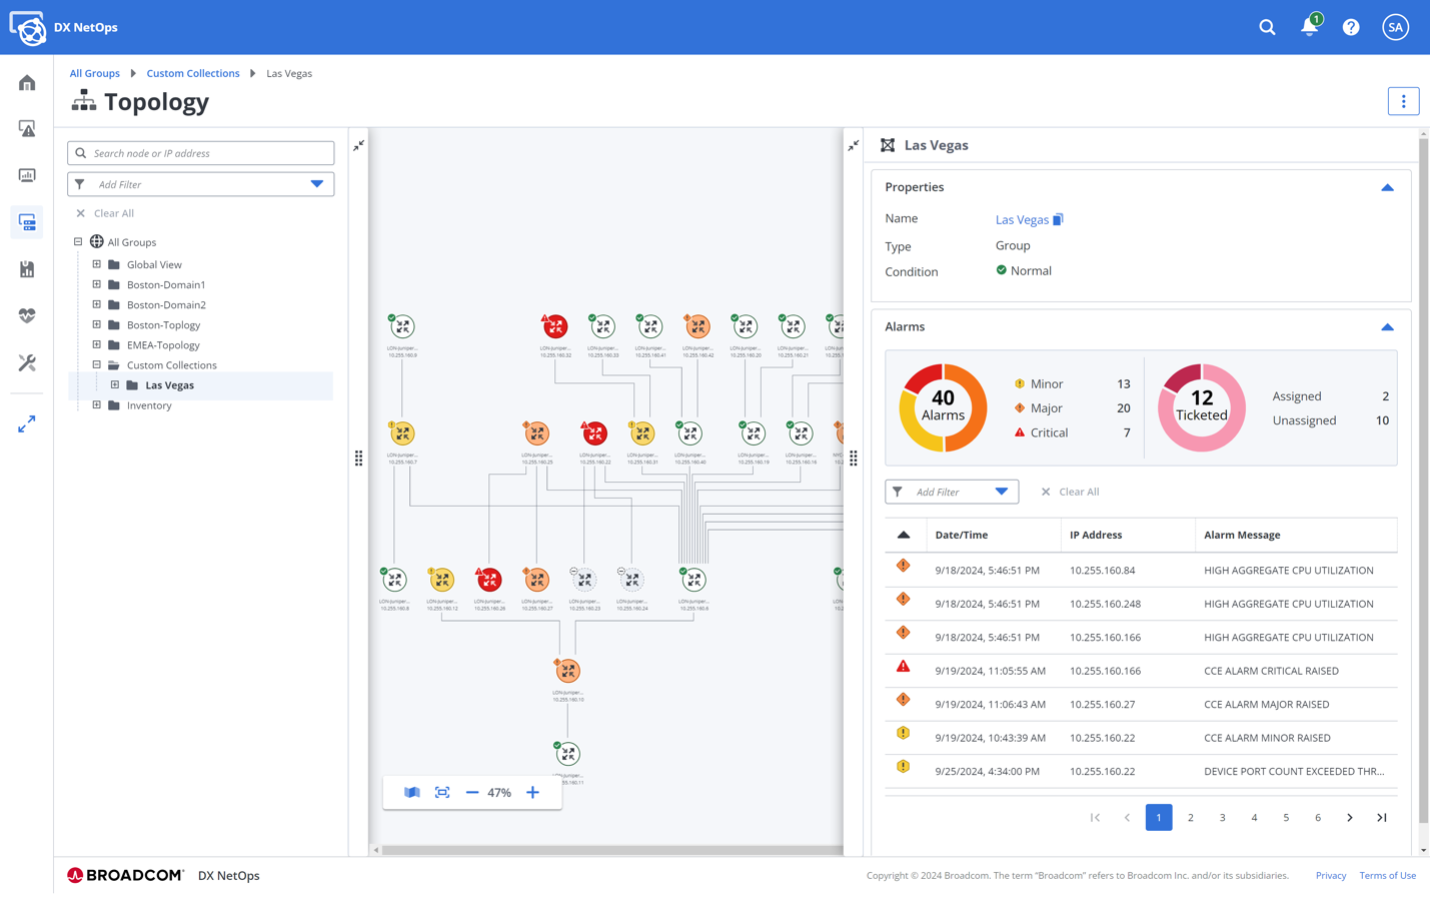Zoom in the topology with plus icon
This screenshot has height=898, width=1430.
pos(533,792)
